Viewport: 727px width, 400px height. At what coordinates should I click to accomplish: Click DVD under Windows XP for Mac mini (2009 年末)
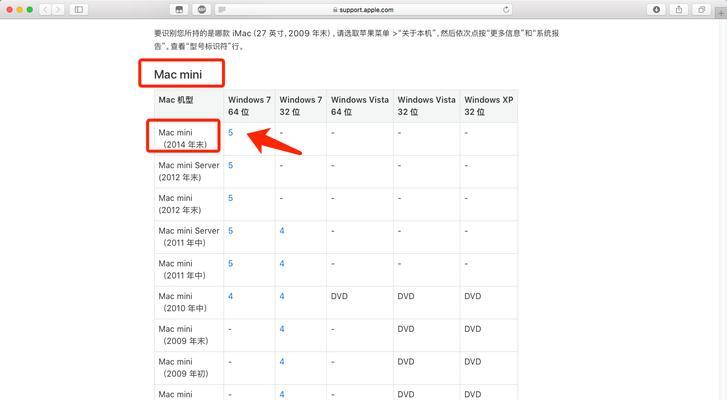(x=473, y=329)
